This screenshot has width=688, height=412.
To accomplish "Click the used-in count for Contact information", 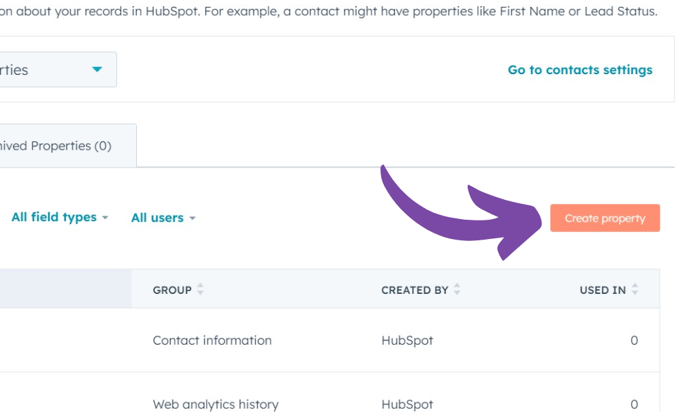I will [634, 340].
